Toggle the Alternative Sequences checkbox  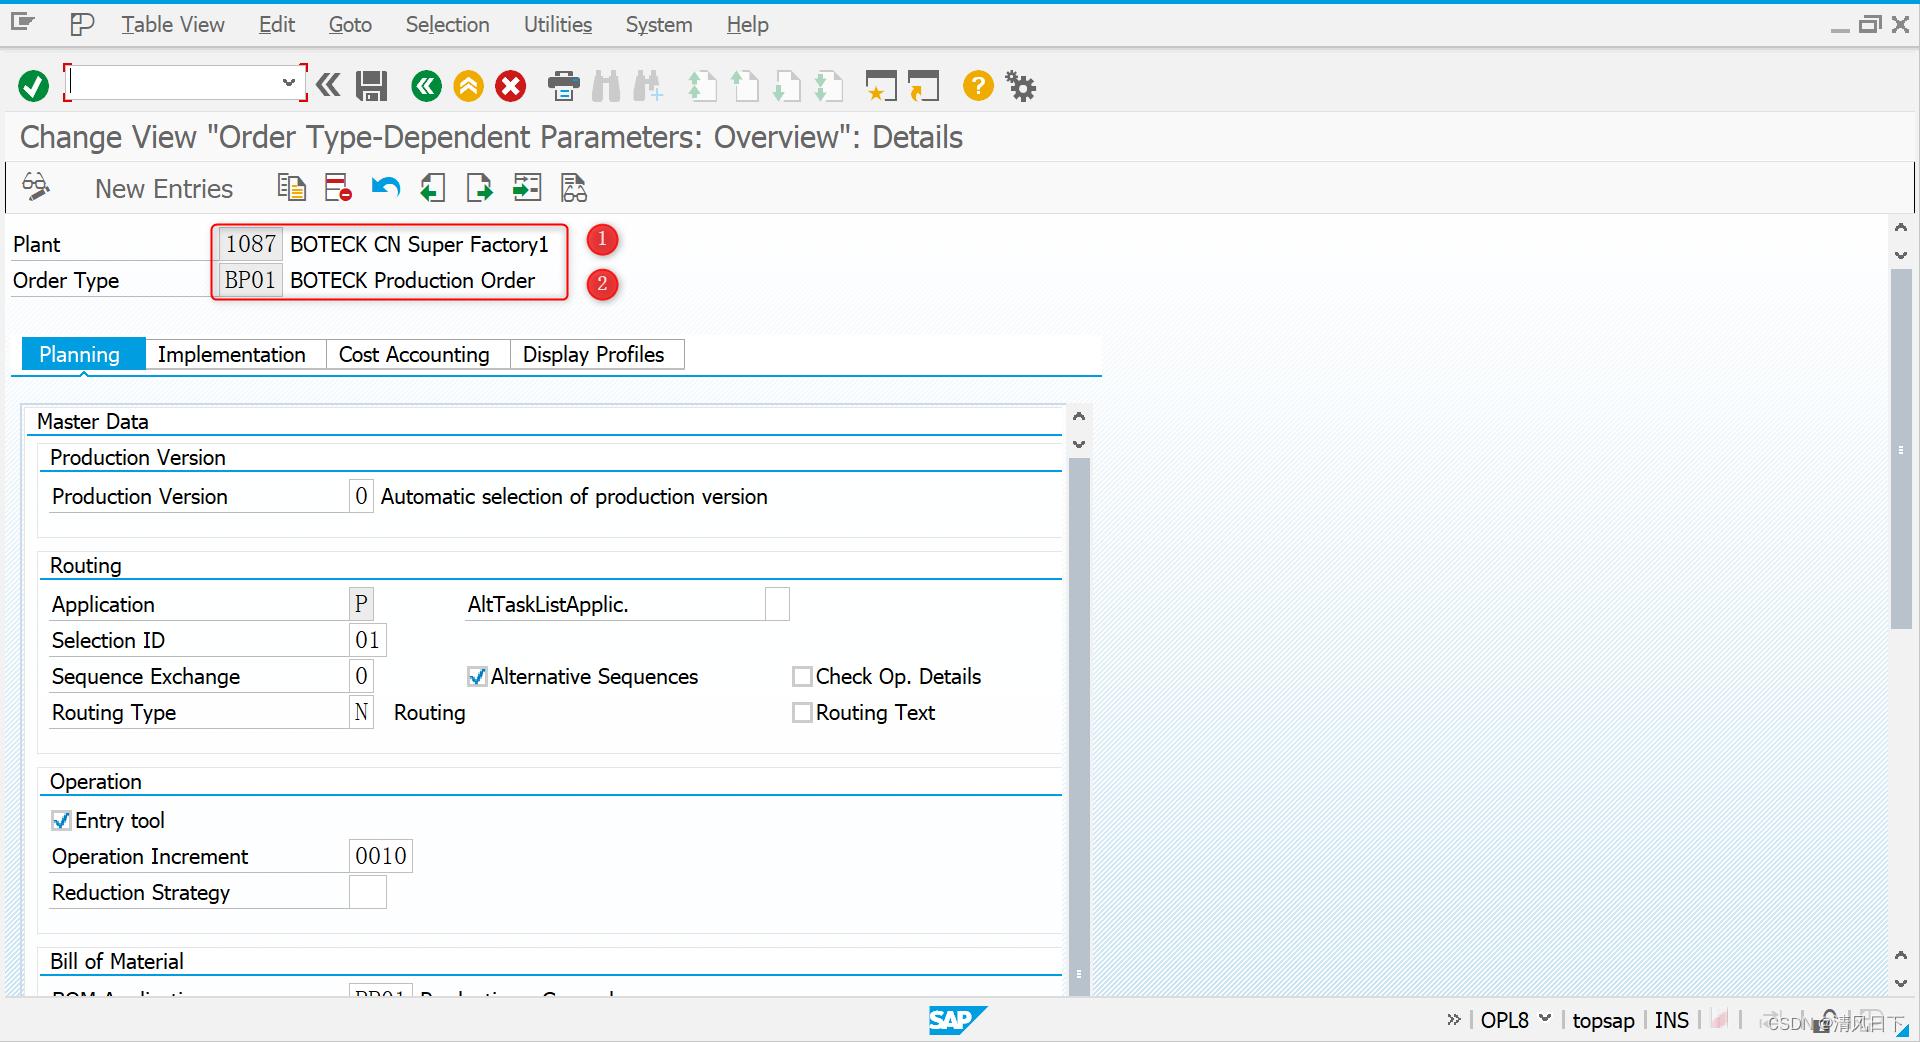(x=477, y=677)
